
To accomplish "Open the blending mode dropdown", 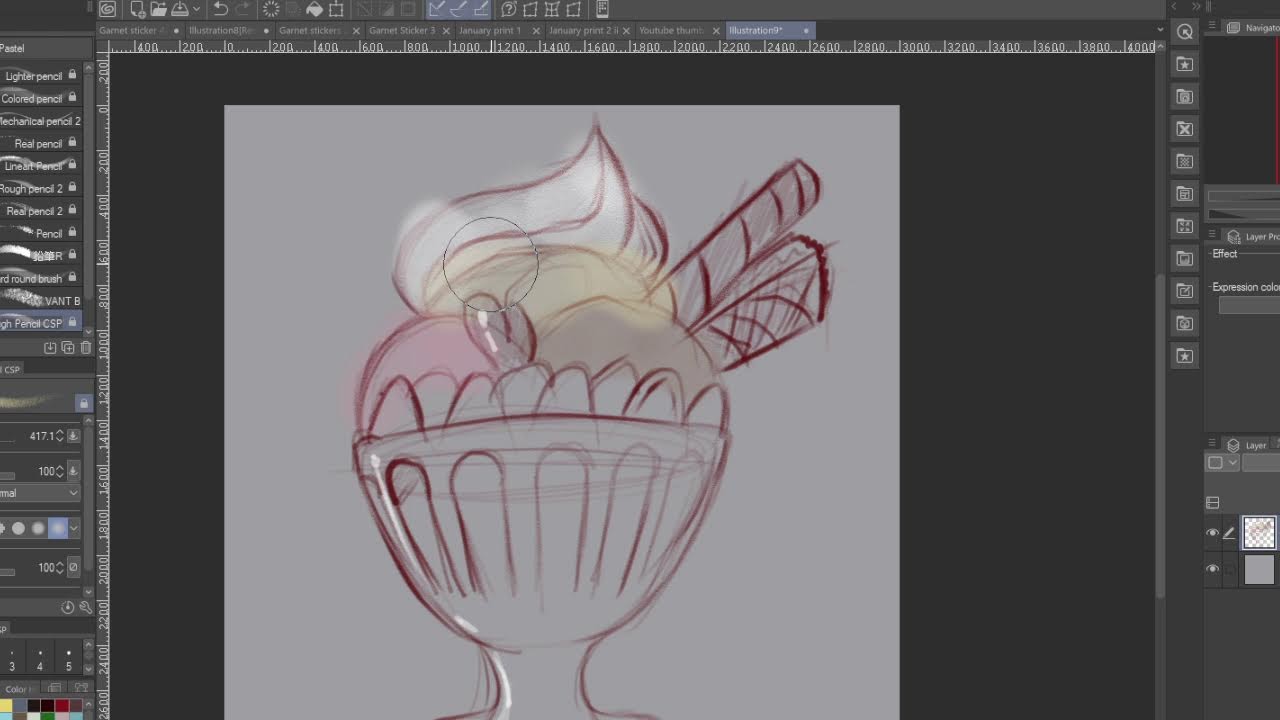I will pos(40,493).
